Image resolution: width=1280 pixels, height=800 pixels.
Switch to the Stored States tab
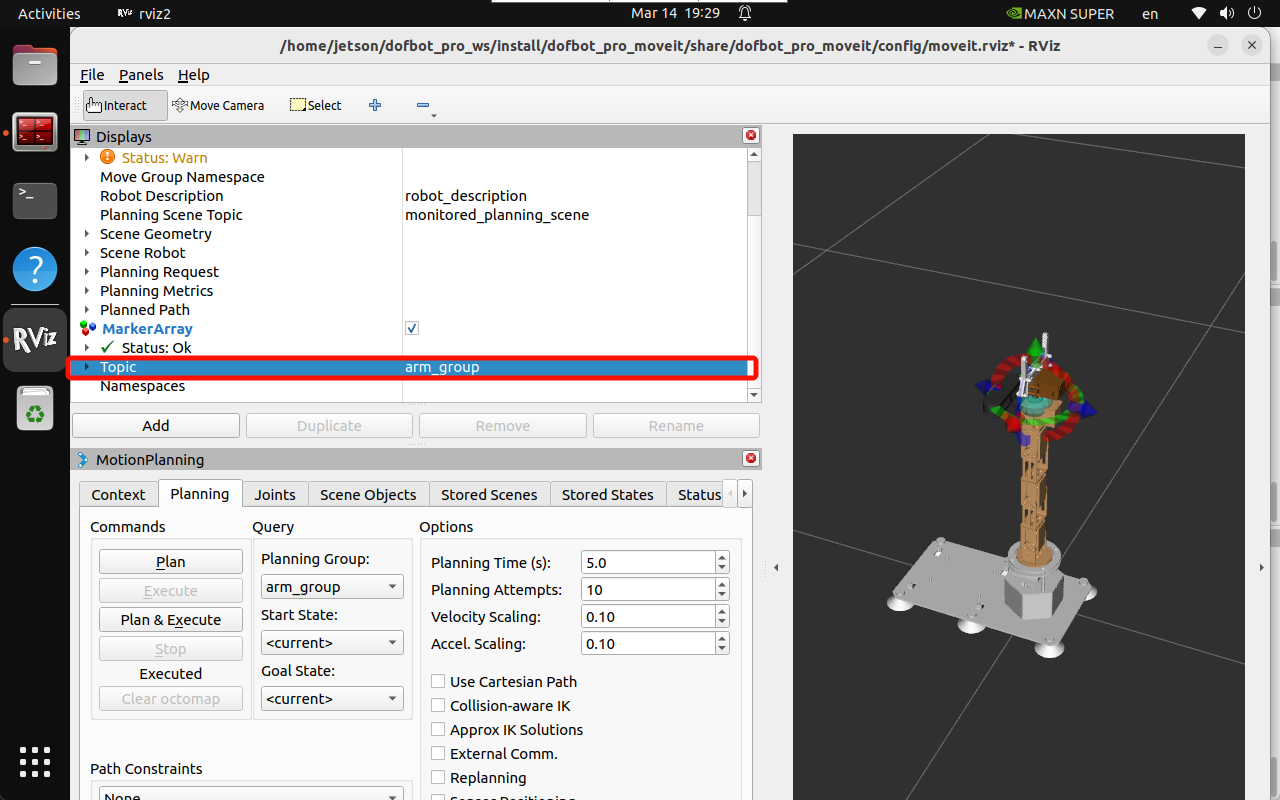coord(608,494)
